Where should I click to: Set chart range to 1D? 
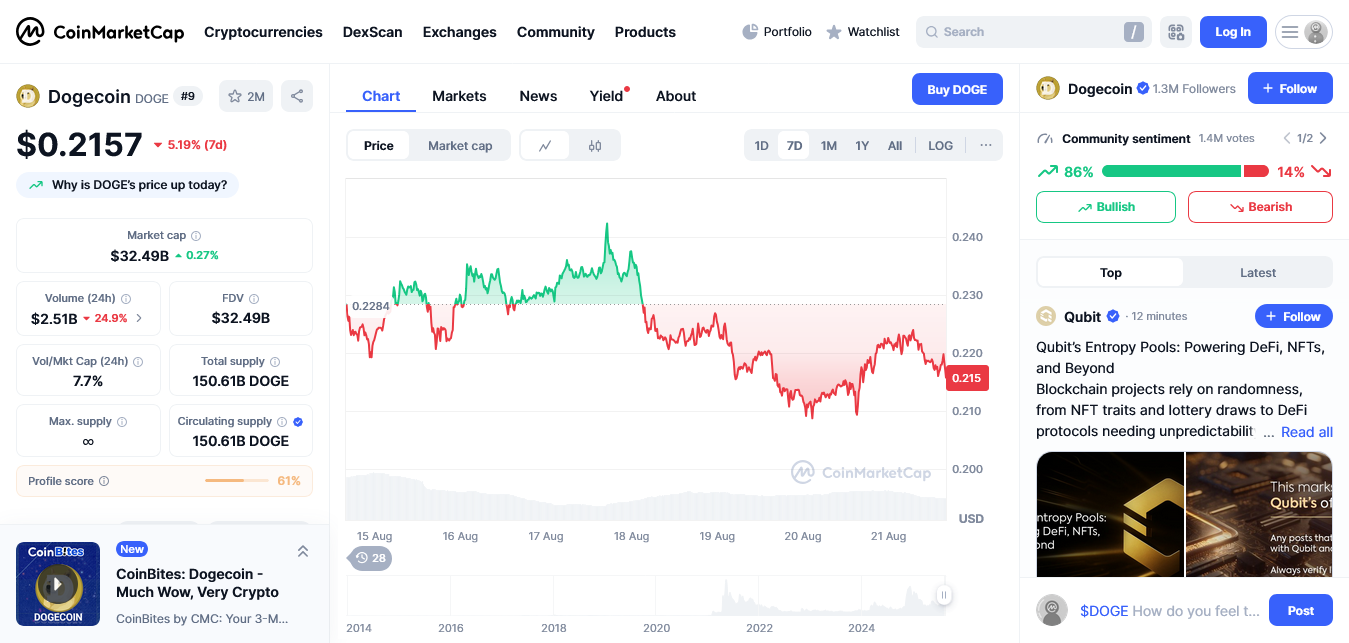762,146
